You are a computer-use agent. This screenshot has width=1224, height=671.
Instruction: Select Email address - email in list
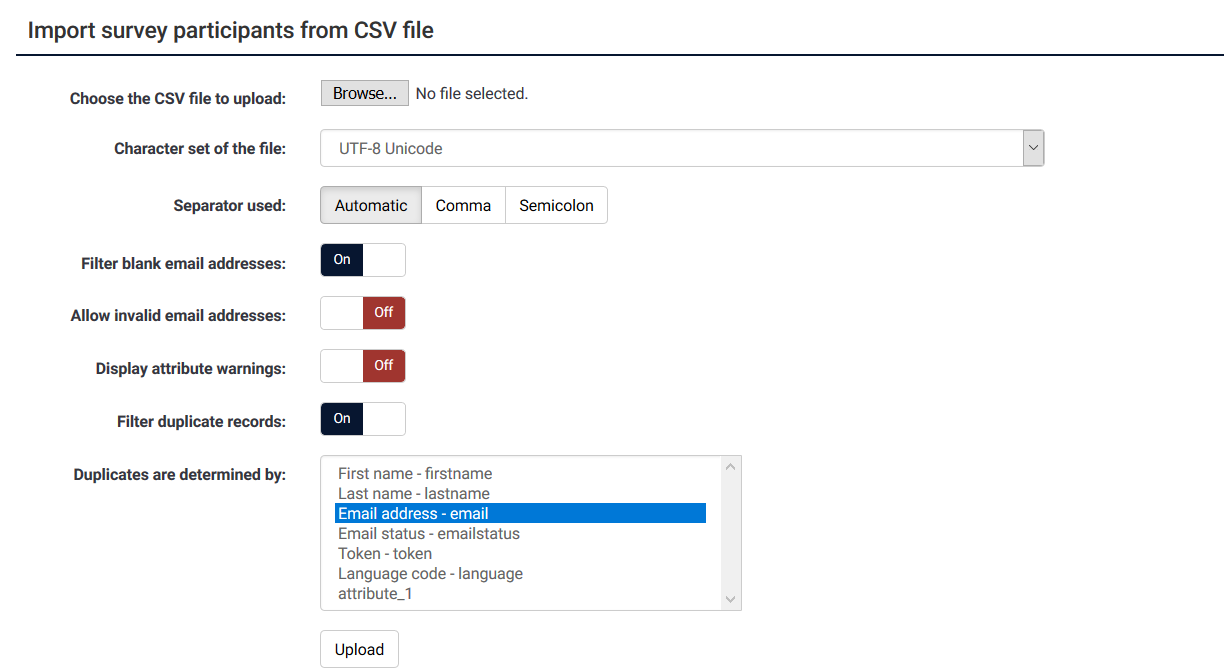click(520, 513)
